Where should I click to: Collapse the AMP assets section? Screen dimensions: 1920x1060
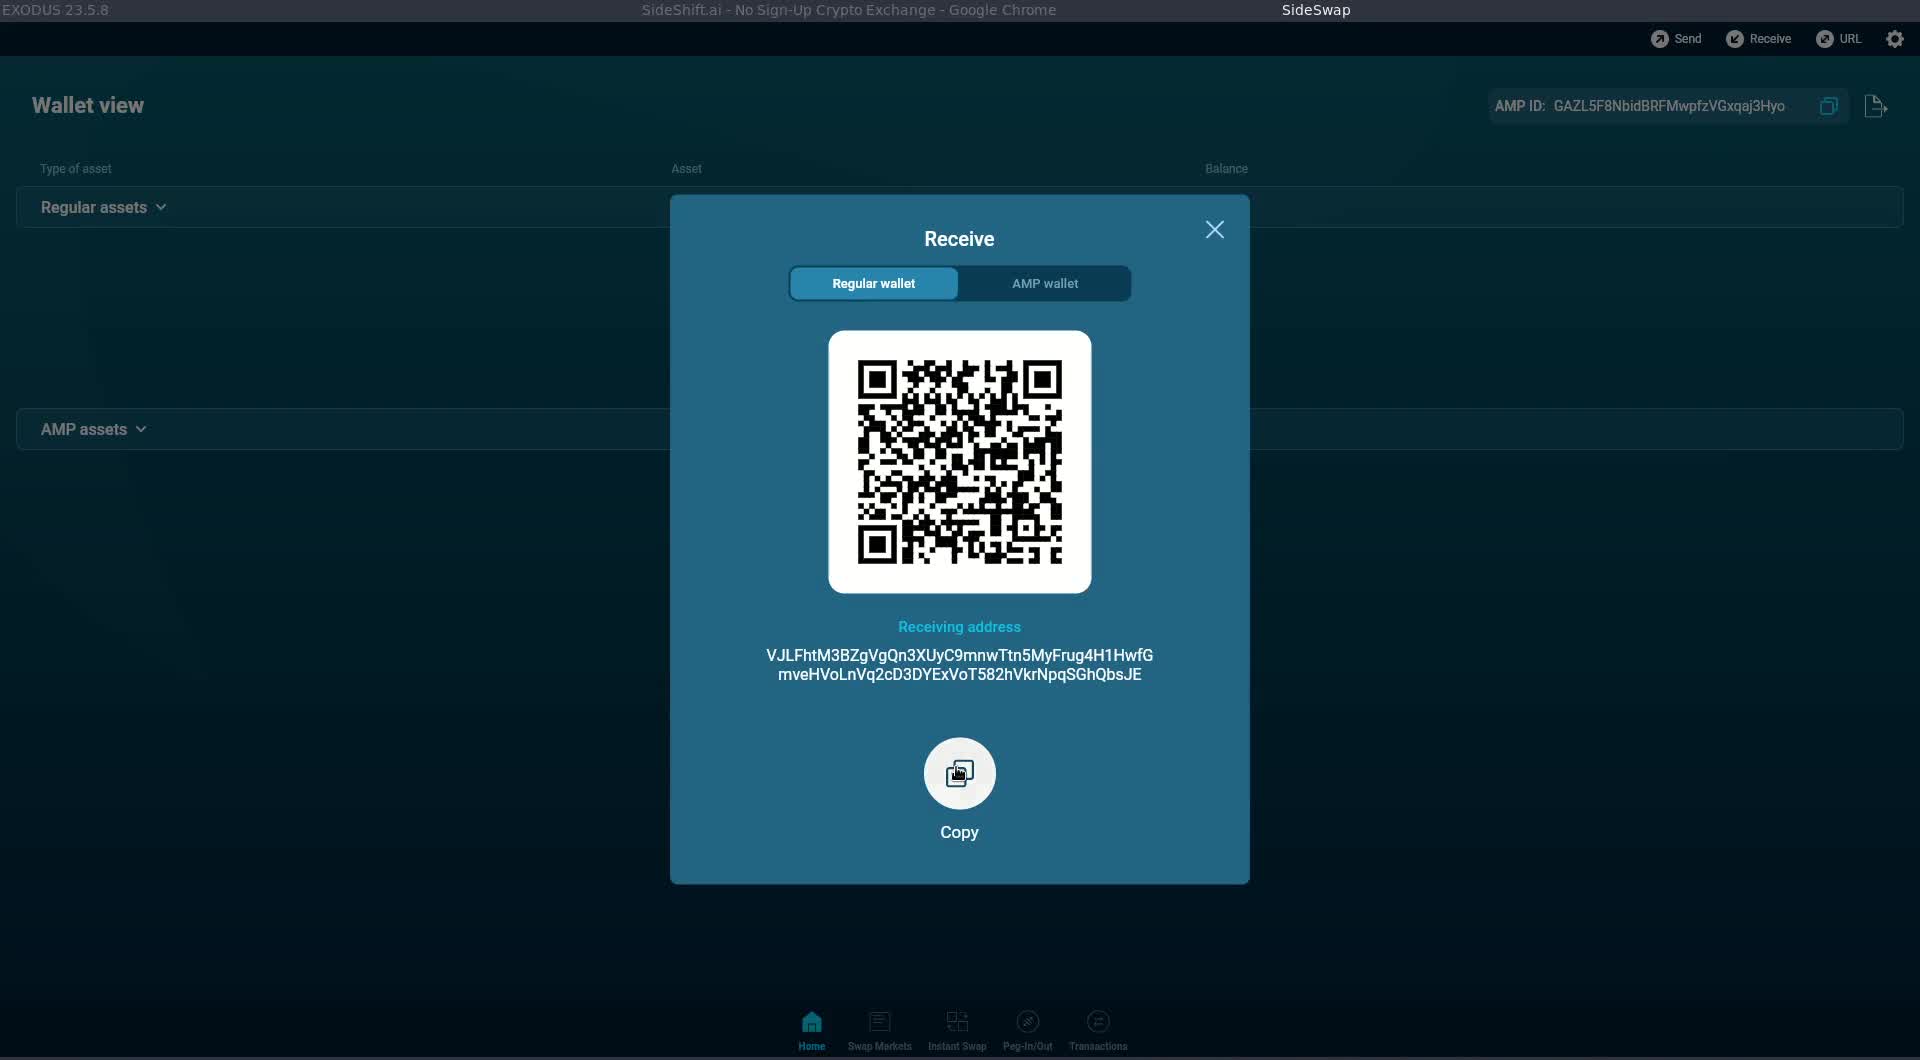tap(93, 430)
